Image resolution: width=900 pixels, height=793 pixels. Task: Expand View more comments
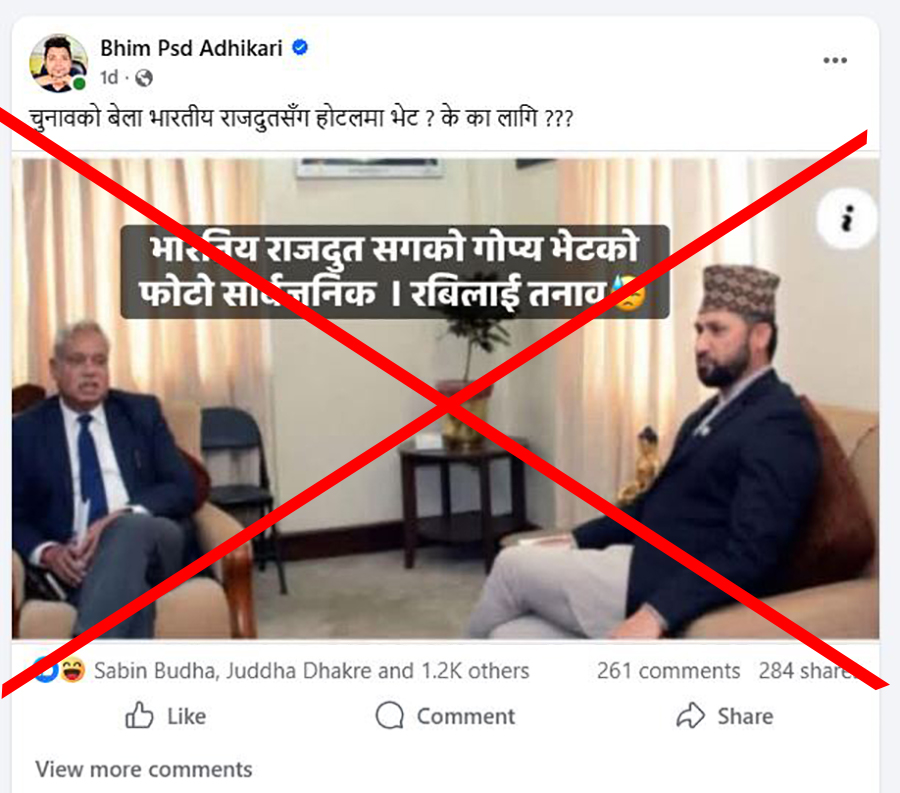(x=143, y=769)
